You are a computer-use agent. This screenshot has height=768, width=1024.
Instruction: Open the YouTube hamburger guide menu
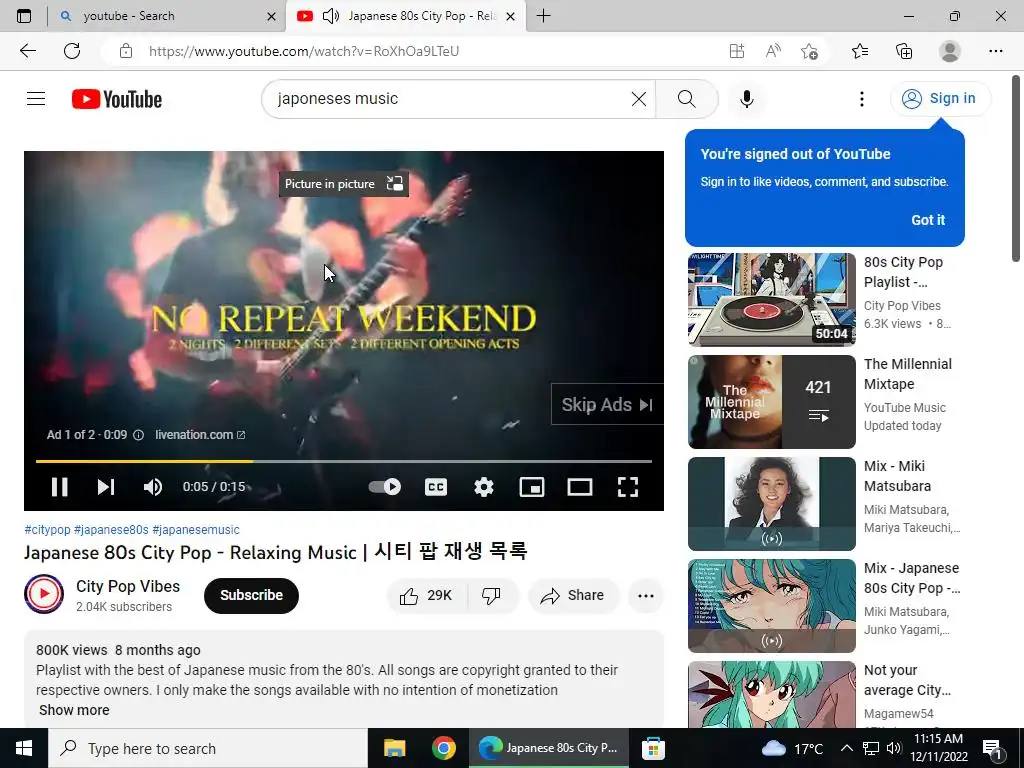36,99
